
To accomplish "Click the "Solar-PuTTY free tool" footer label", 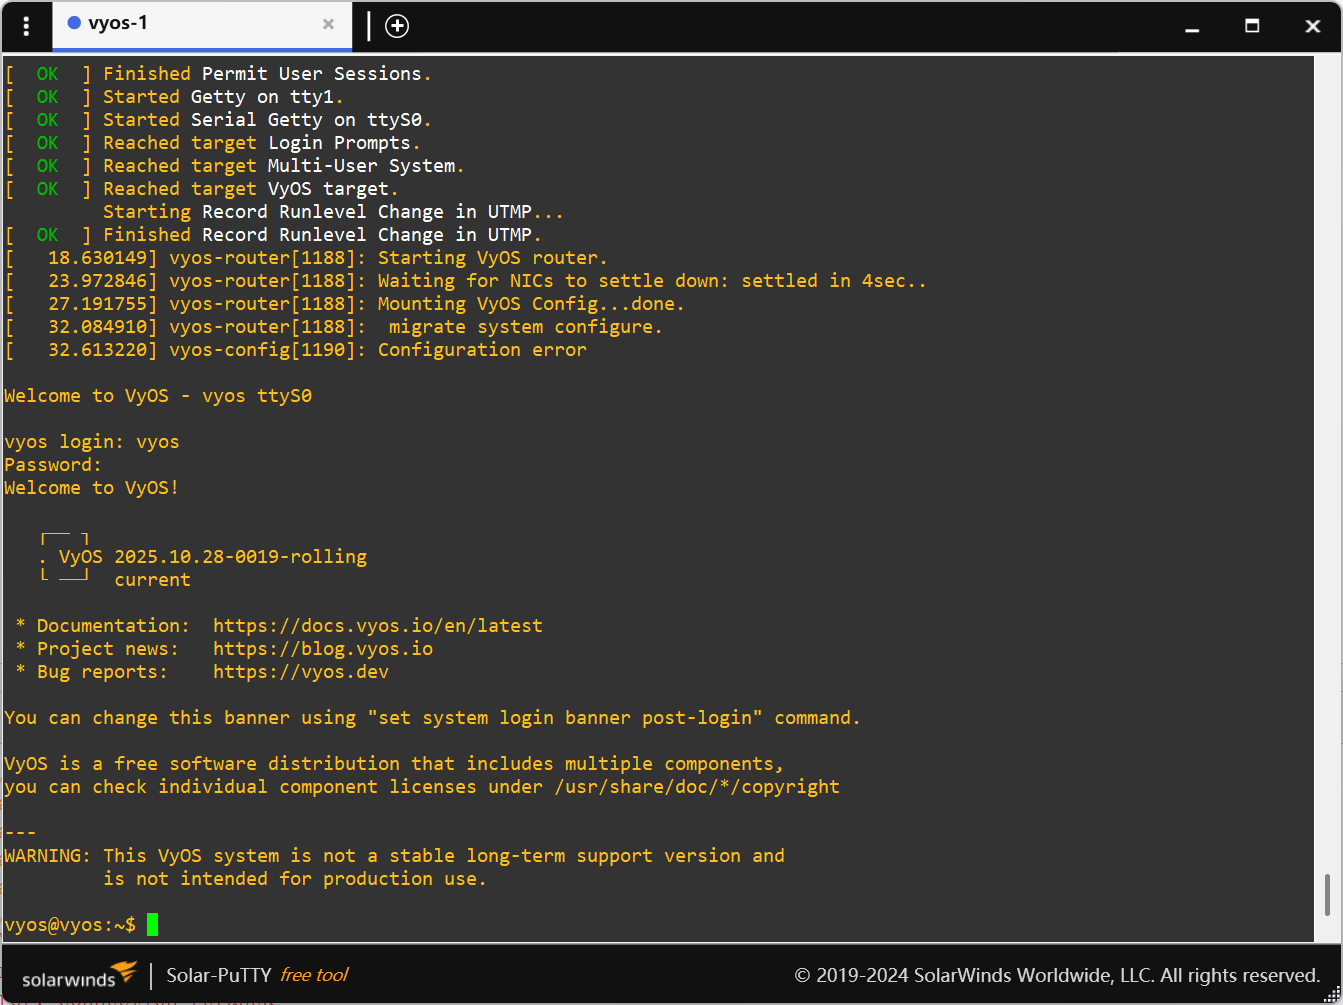I will (x=257, y=975).
